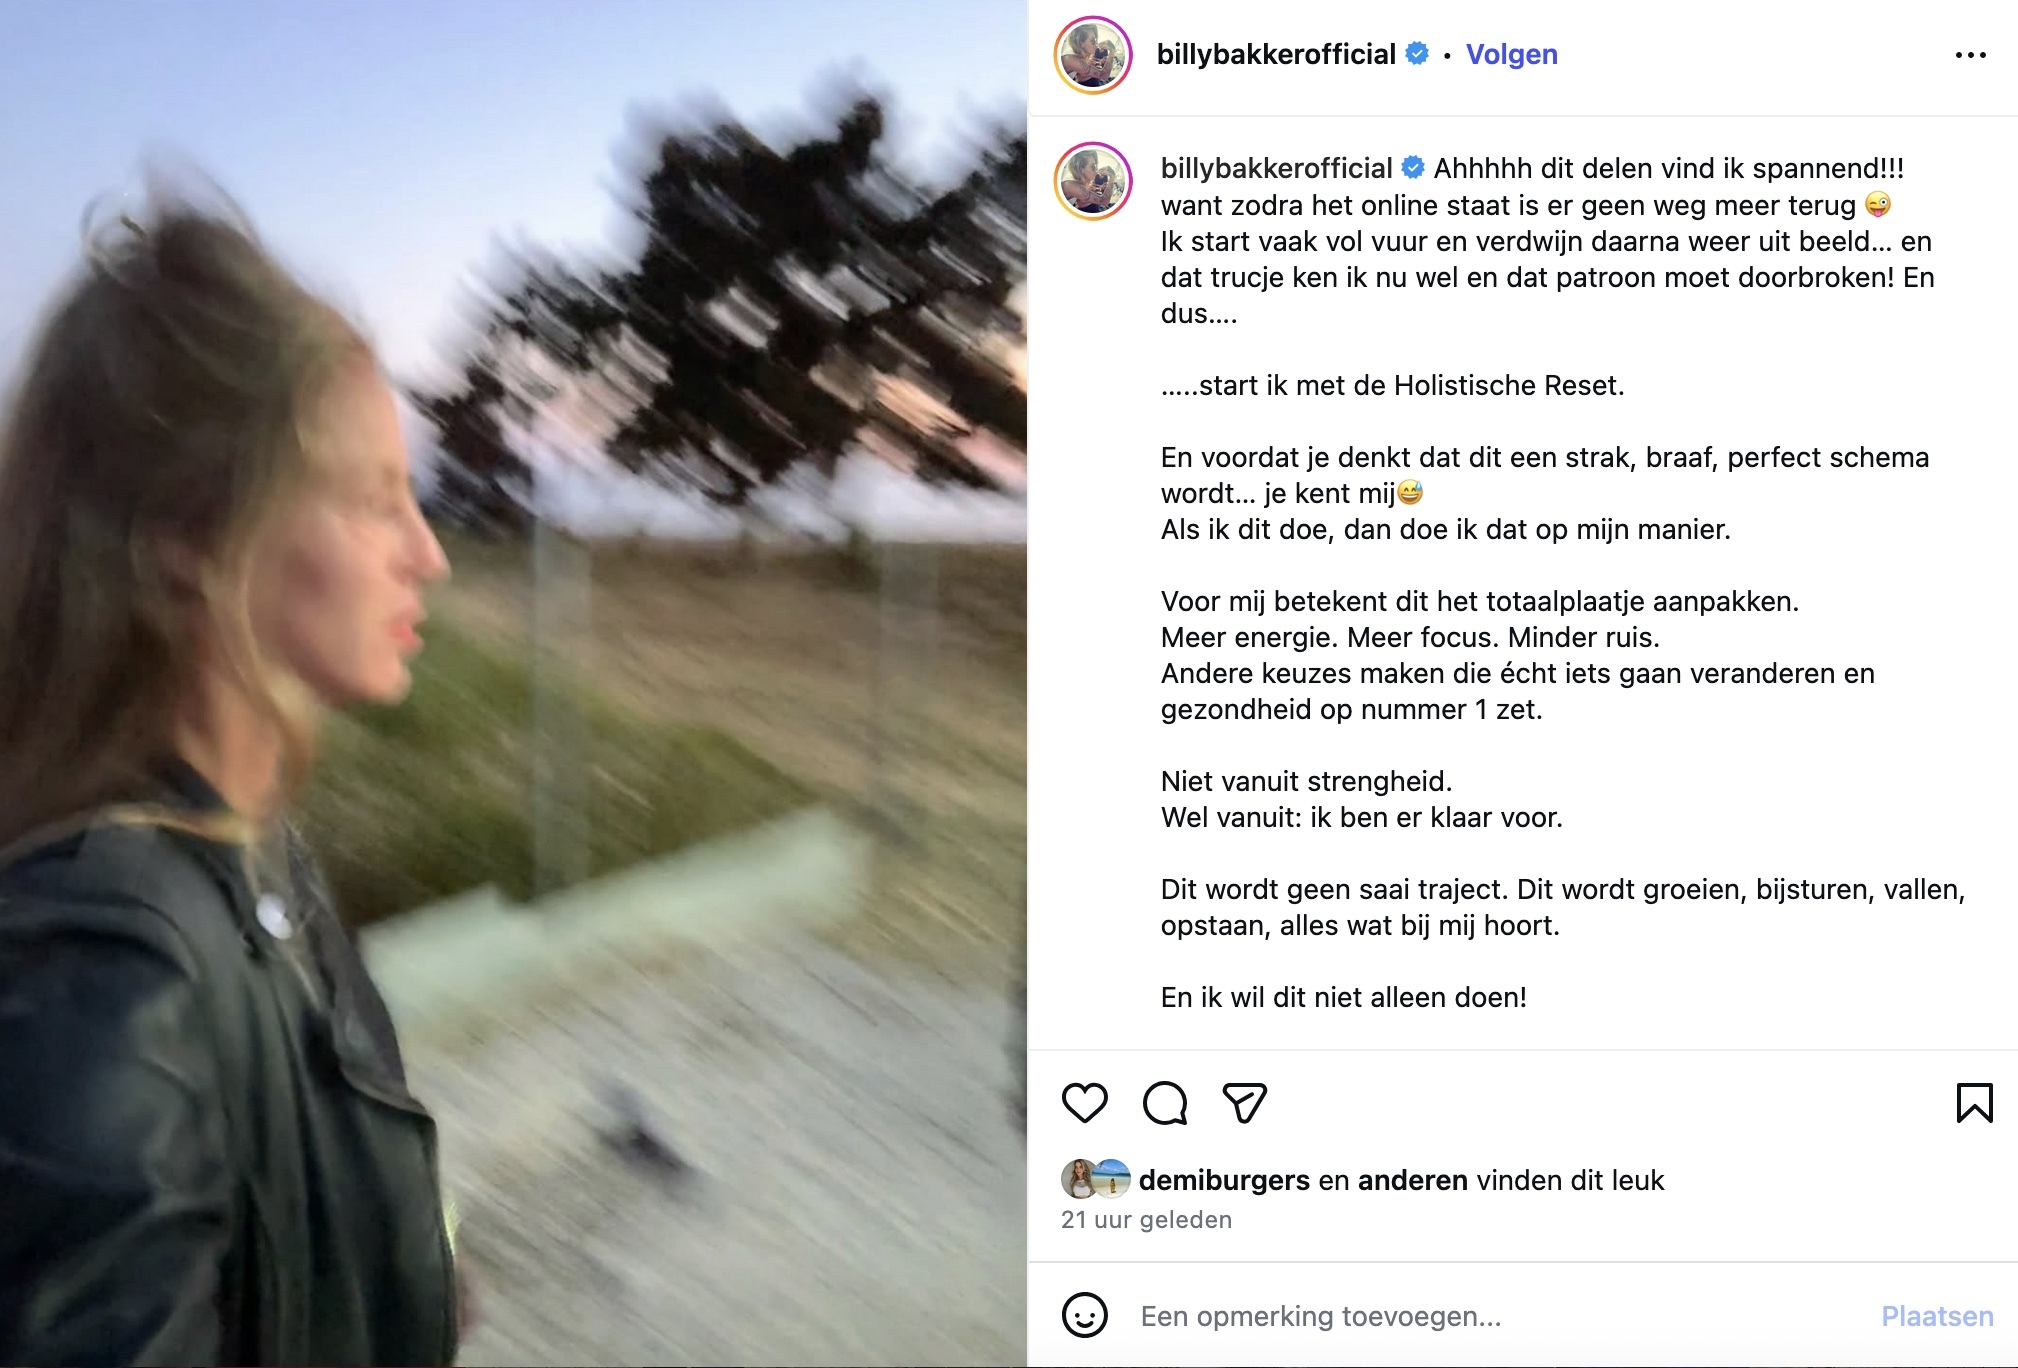
Task: Click the Plaatsen button to post comment
Action: 1937,1316
